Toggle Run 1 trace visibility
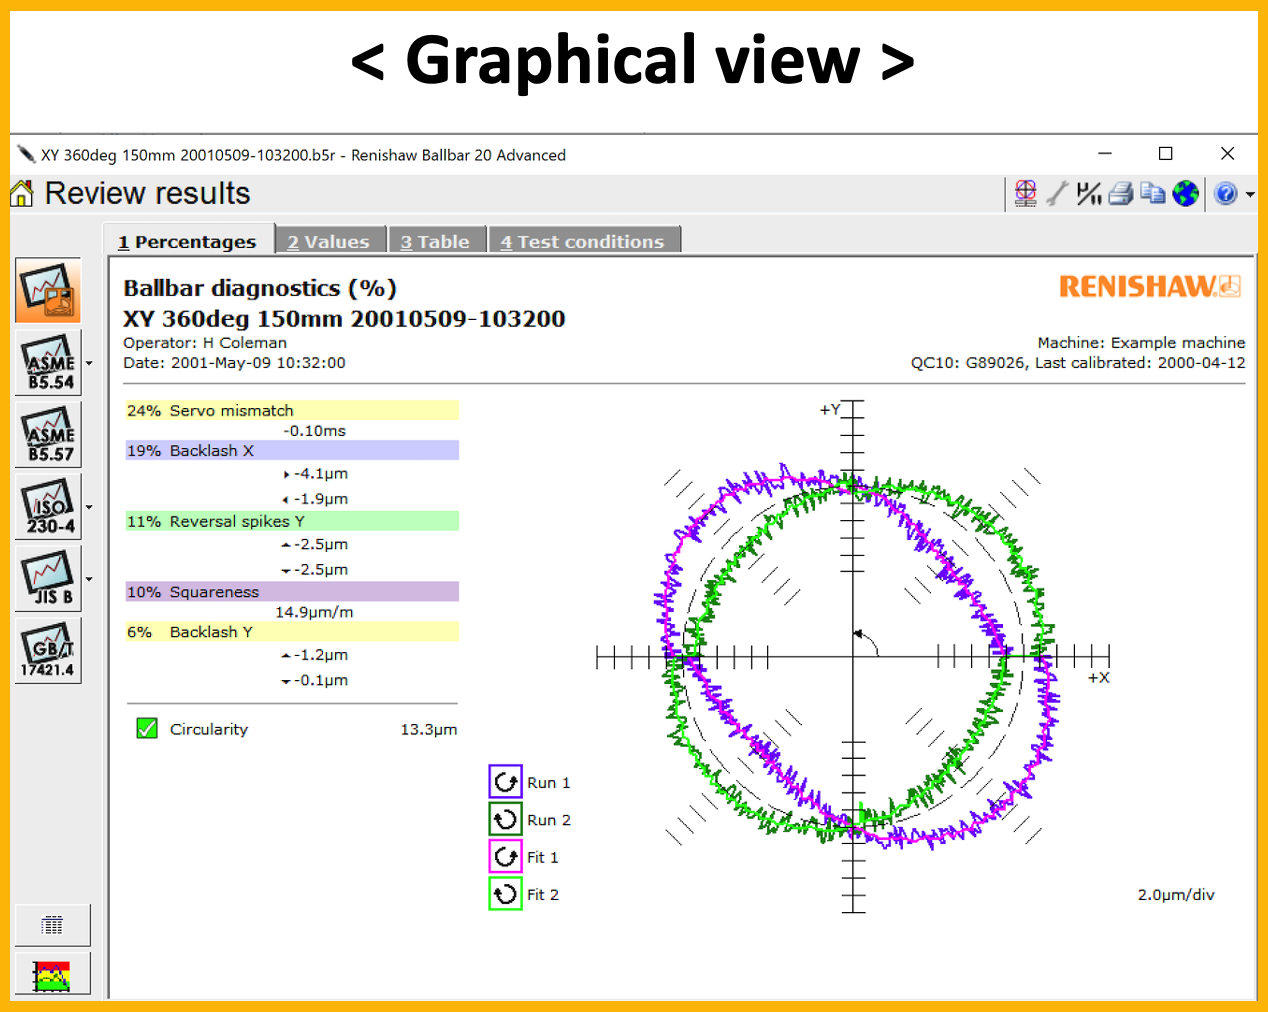This screenshot has height=1012, width=1268. coord(506,782)
